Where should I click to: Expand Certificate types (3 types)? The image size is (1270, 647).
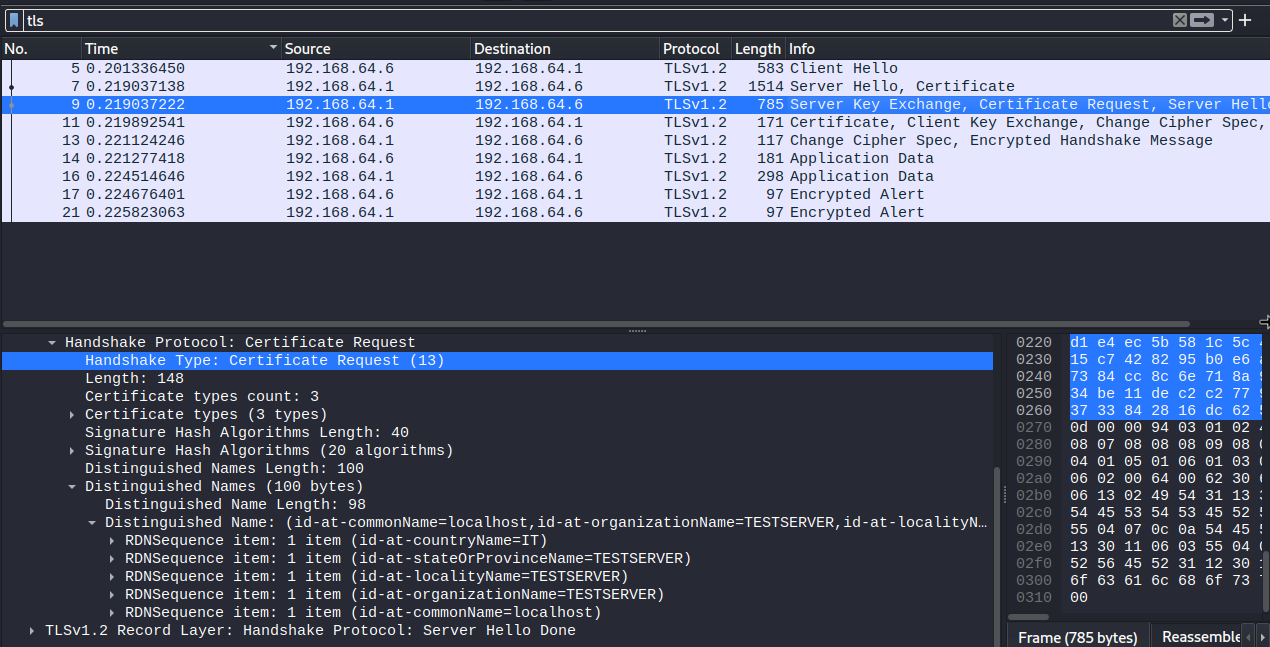(72, 414)
